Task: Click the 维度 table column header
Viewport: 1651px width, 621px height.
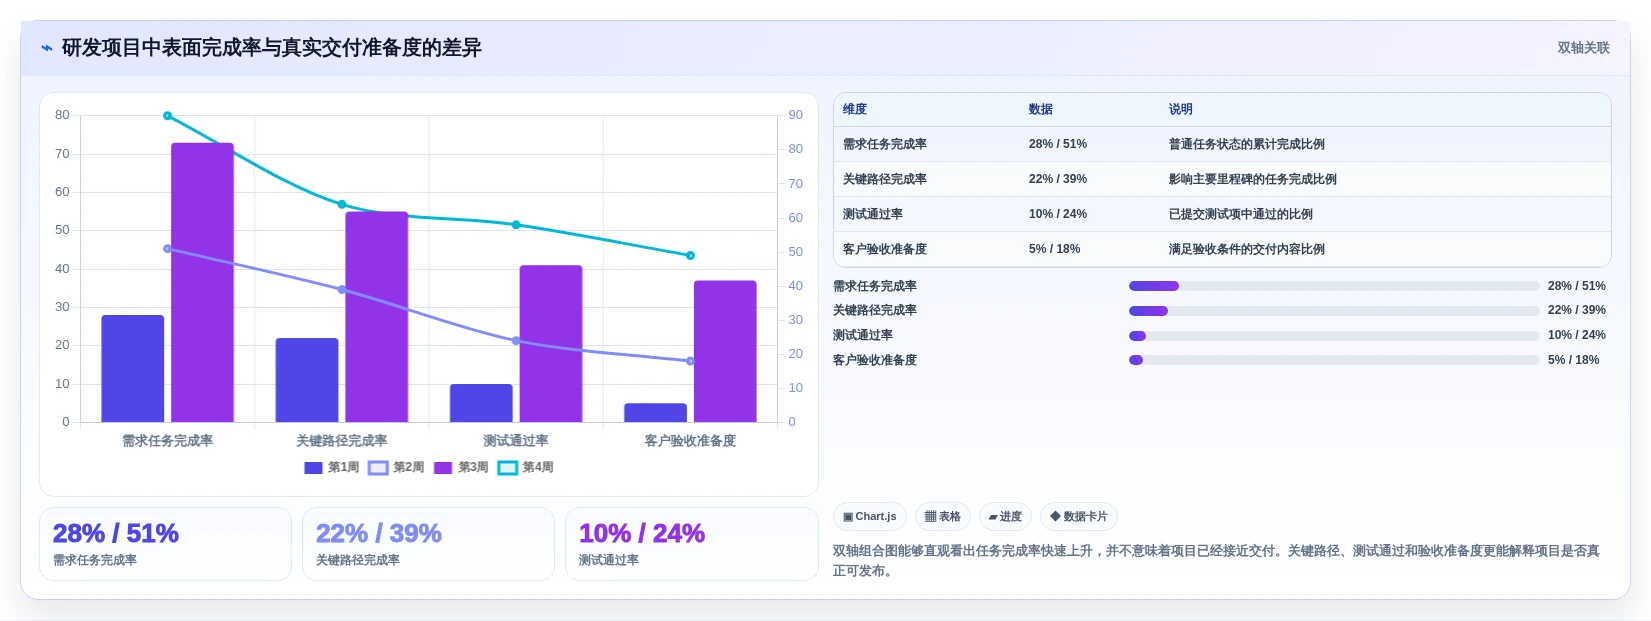Action: [855, 109]
